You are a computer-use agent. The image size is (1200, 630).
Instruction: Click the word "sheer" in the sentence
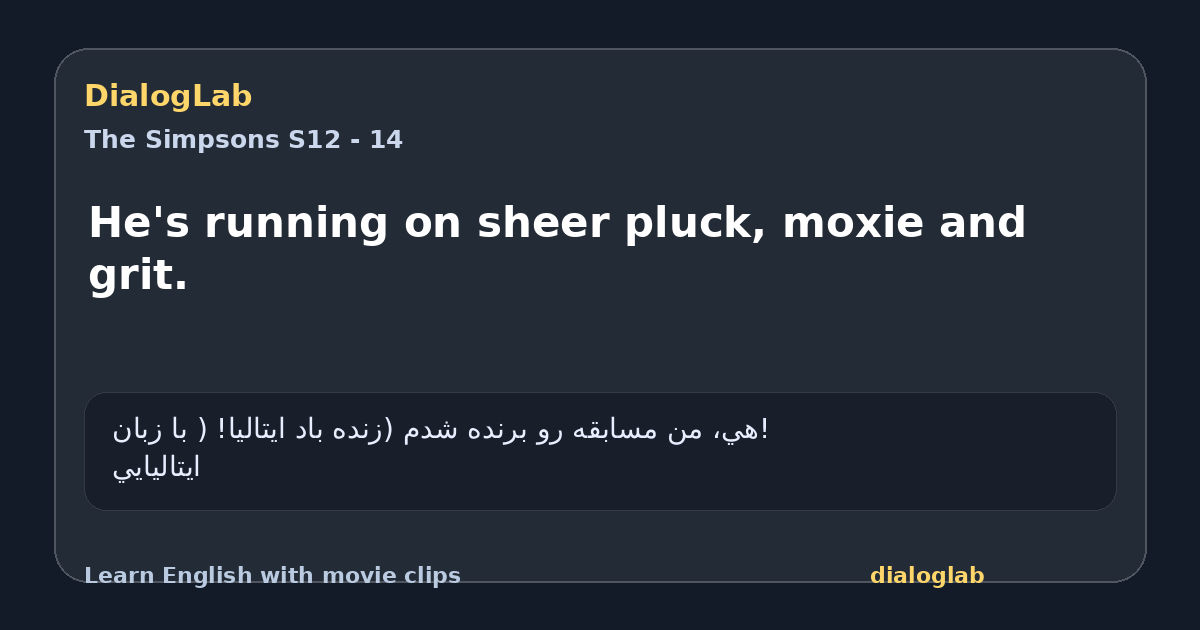[x=543, y=223]
